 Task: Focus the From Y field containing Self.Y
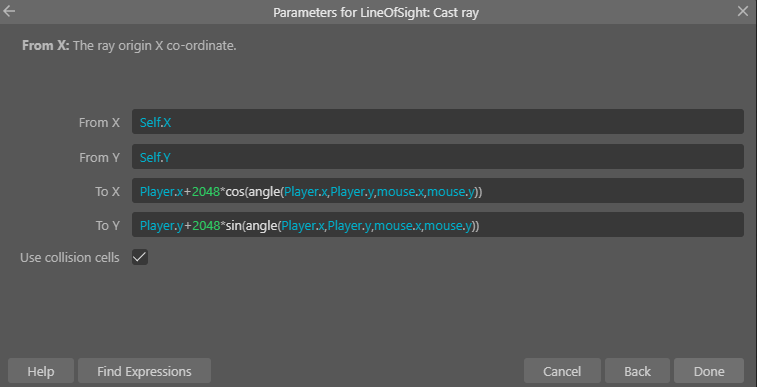click(x=437, y=156)
